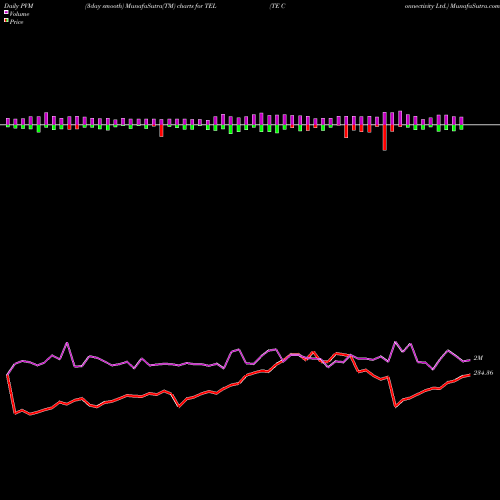Image resolution: width=500 pixels, height=500 pixels.
Task: Click the 'MunafaSutra.com' text at top right
Action: (x=475, y=6)
